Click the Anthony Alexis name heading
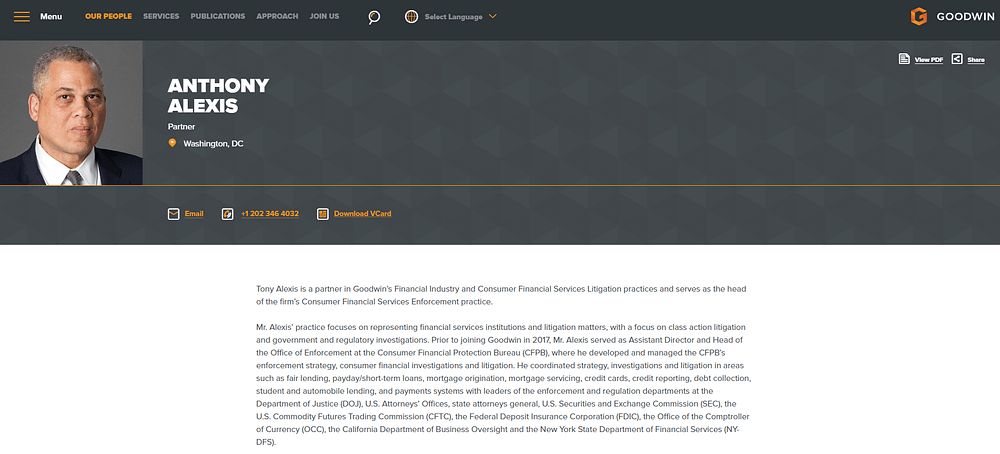1000x454 pixels. click(218, 96)
